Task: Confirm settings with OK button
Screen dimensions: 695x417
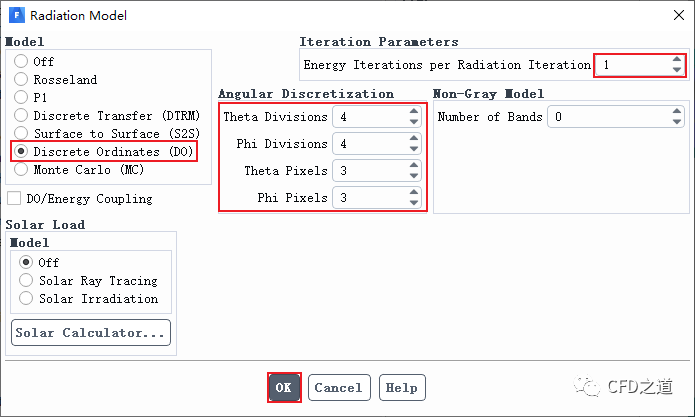Action: coord(283,387)
